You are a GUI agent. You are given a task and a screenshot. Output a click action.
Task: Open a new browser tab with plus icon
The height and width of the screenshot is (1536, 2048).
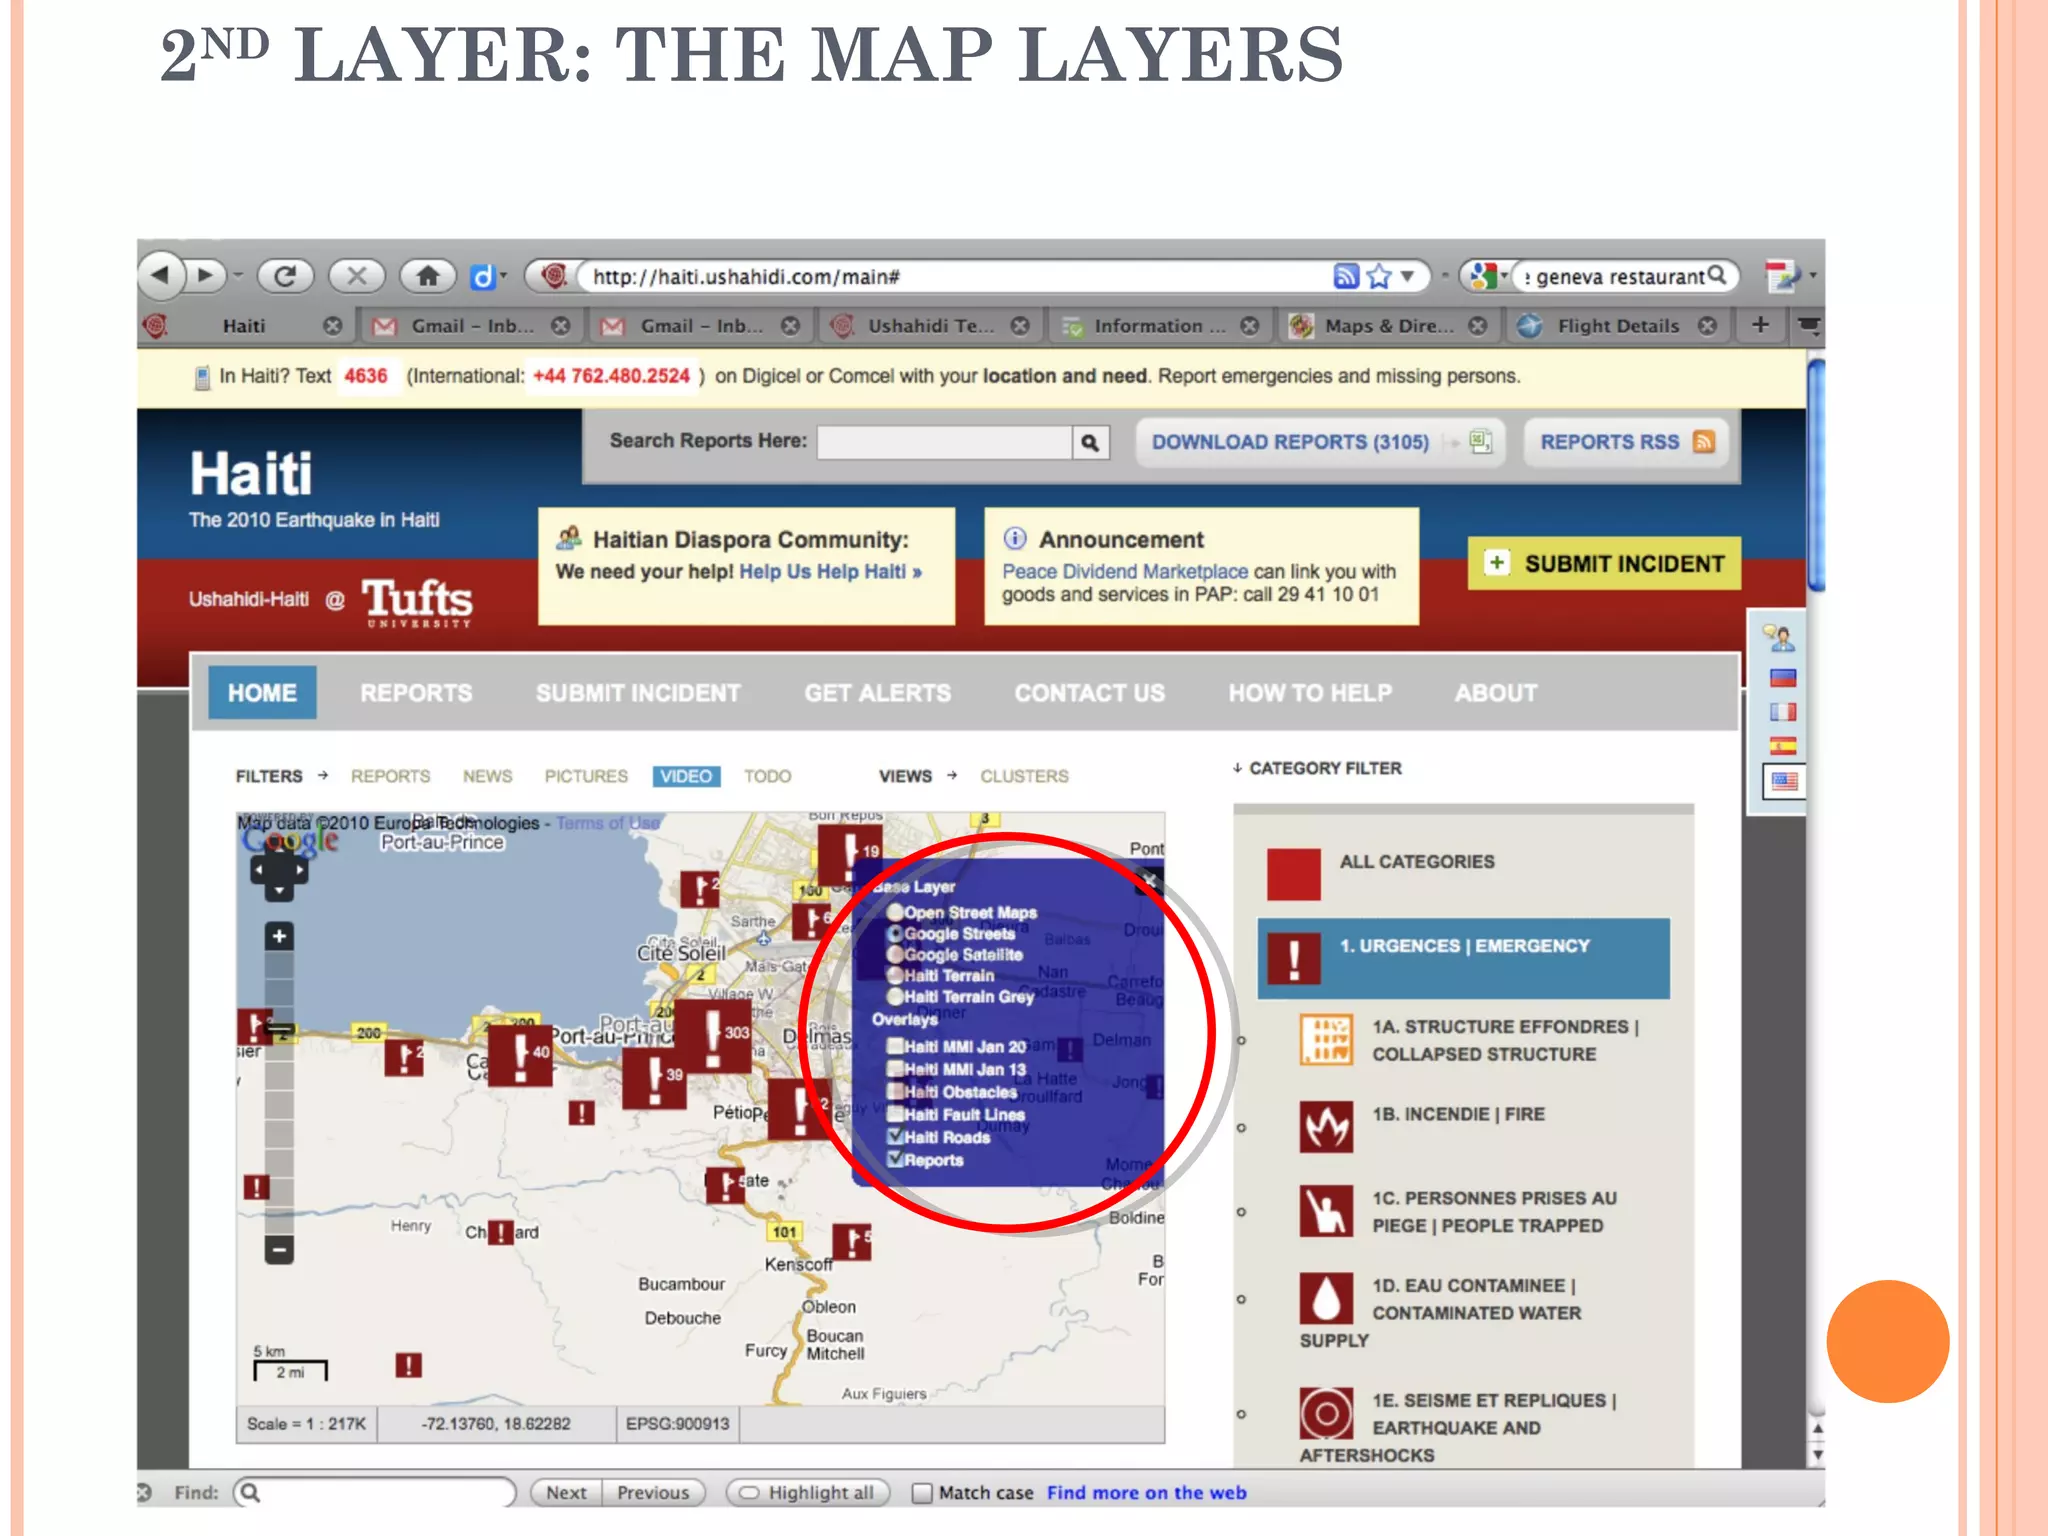tap(1761, 325)
